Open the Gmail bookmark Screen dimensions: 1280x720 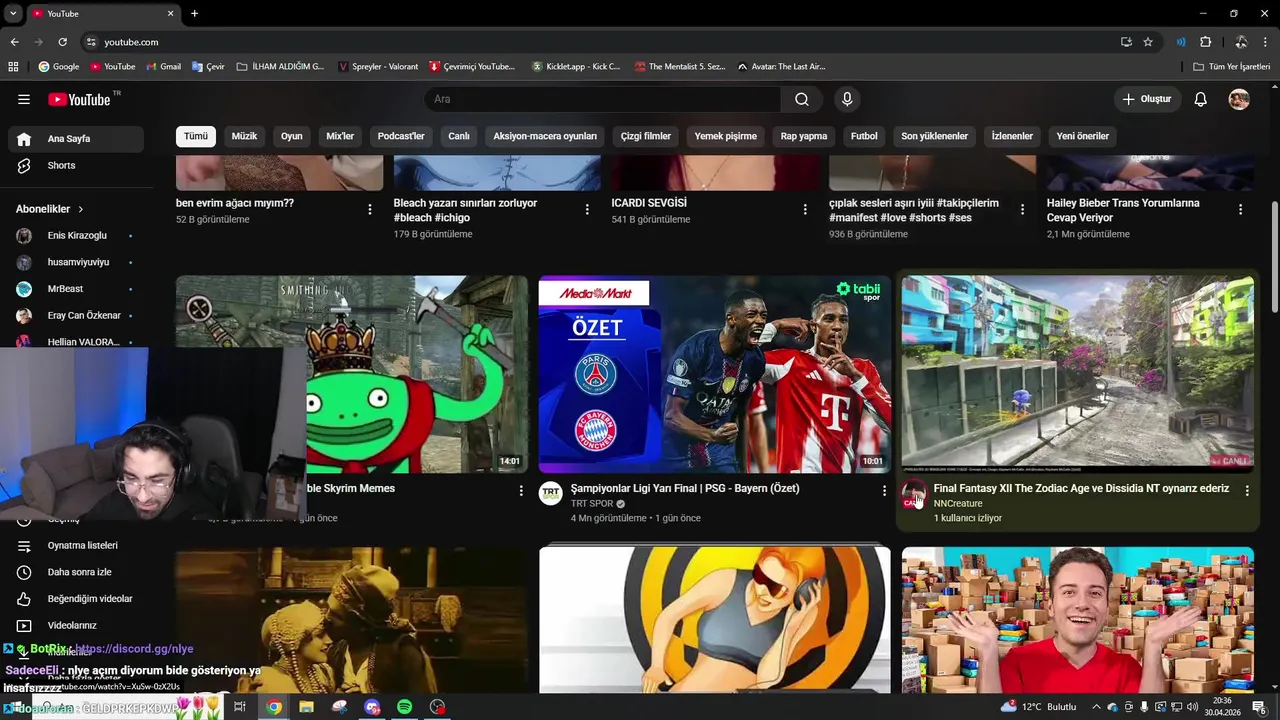coord(164,67)
